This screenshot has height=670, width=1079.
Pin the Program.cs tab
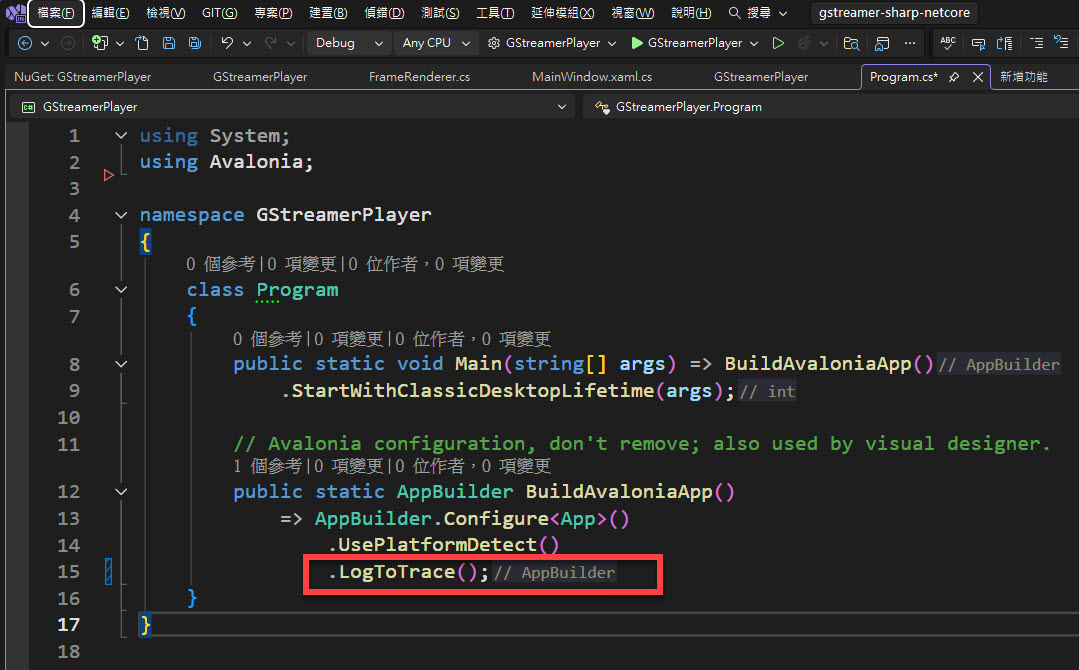point(953,77)
